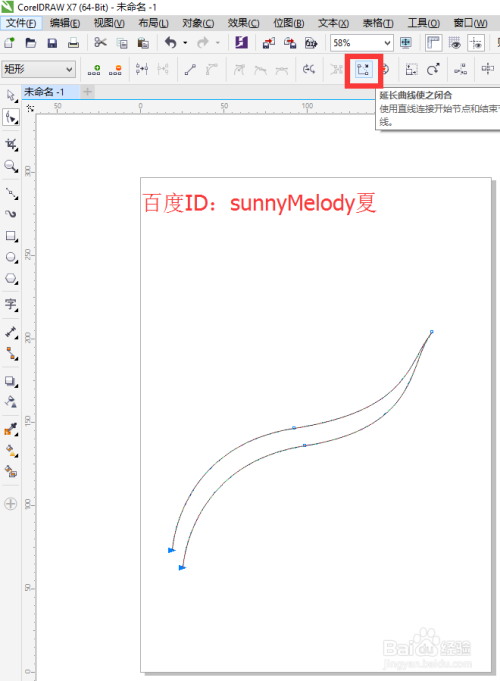Click the Import icon

tap(269, 43)
